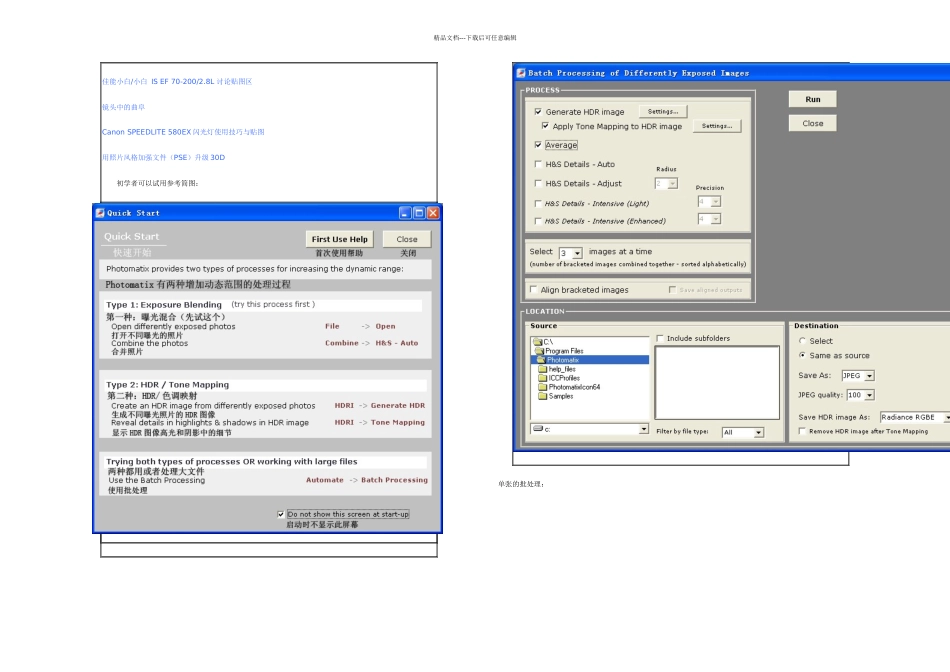Click Close button in Quick Start panel
The width and height of the screenshot is (950, 672).
[407, 239]
